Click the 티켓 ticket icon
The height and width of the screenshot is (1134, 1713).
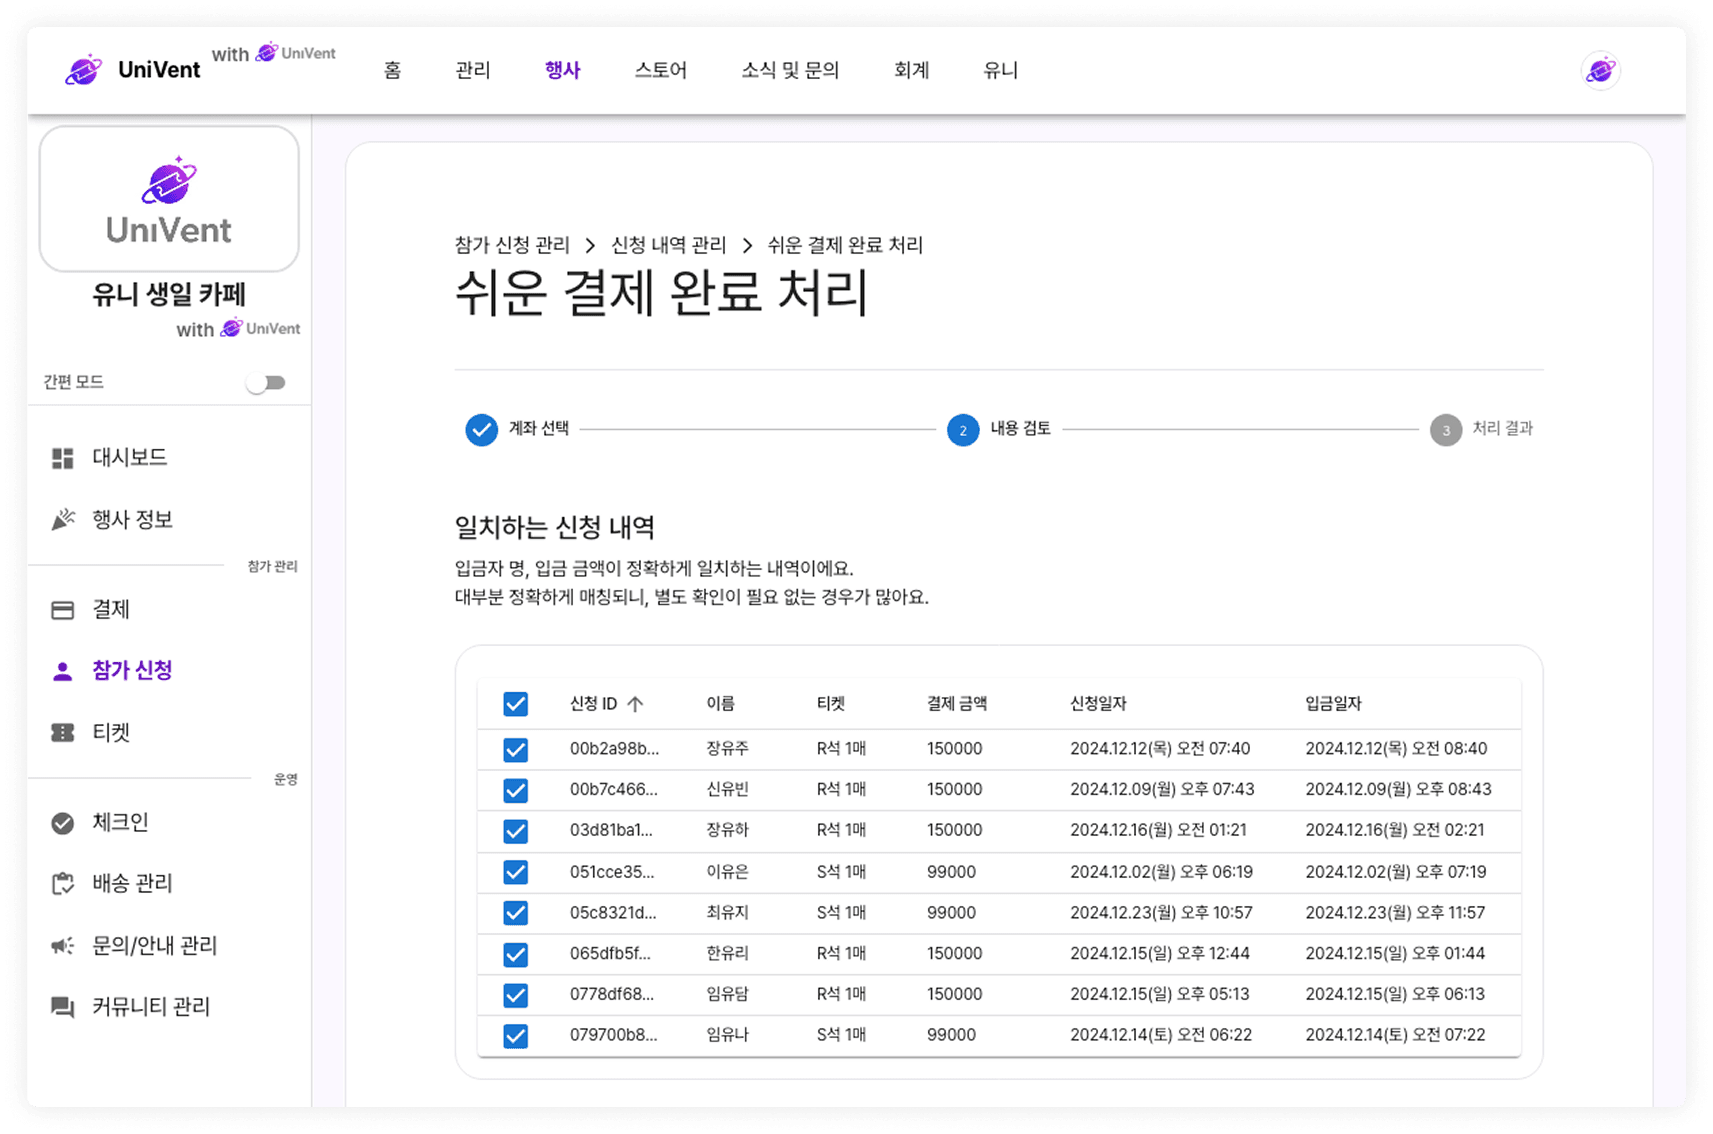coord(63,733)
